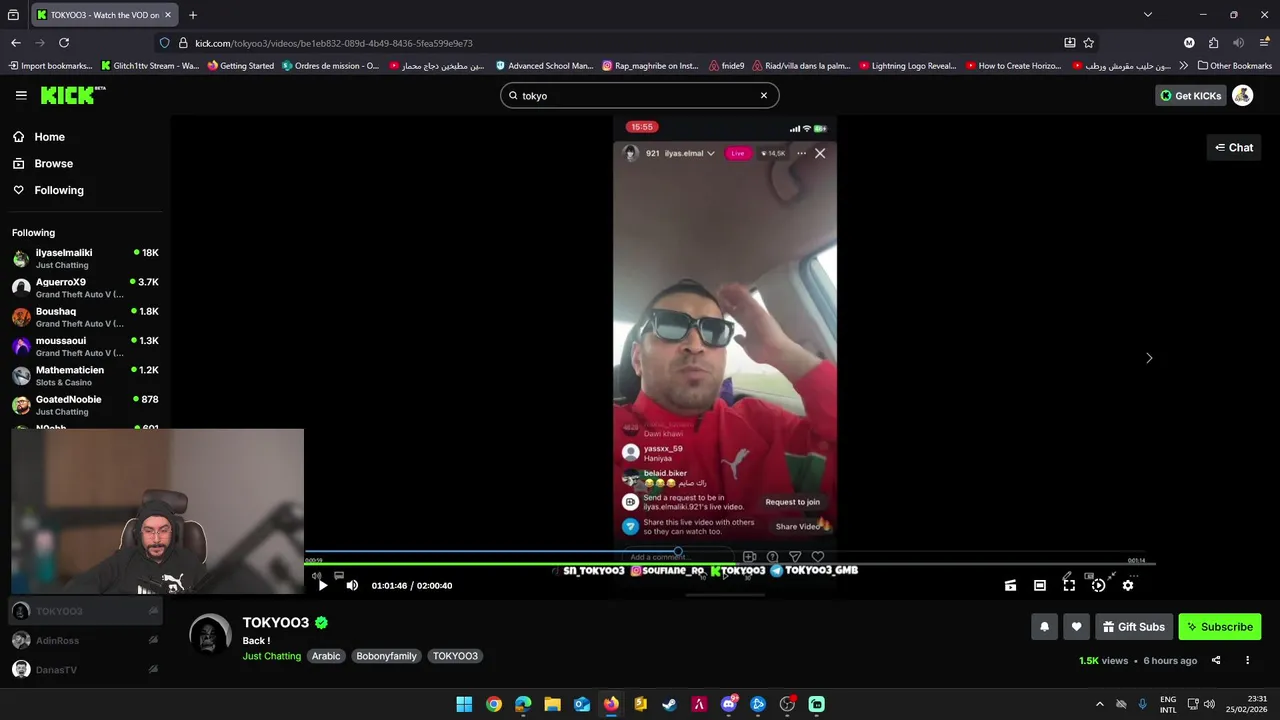Toggle follow heart for TOKYOO3
The width and height of the screenshot is (1280, 720).
[1076, 627]
